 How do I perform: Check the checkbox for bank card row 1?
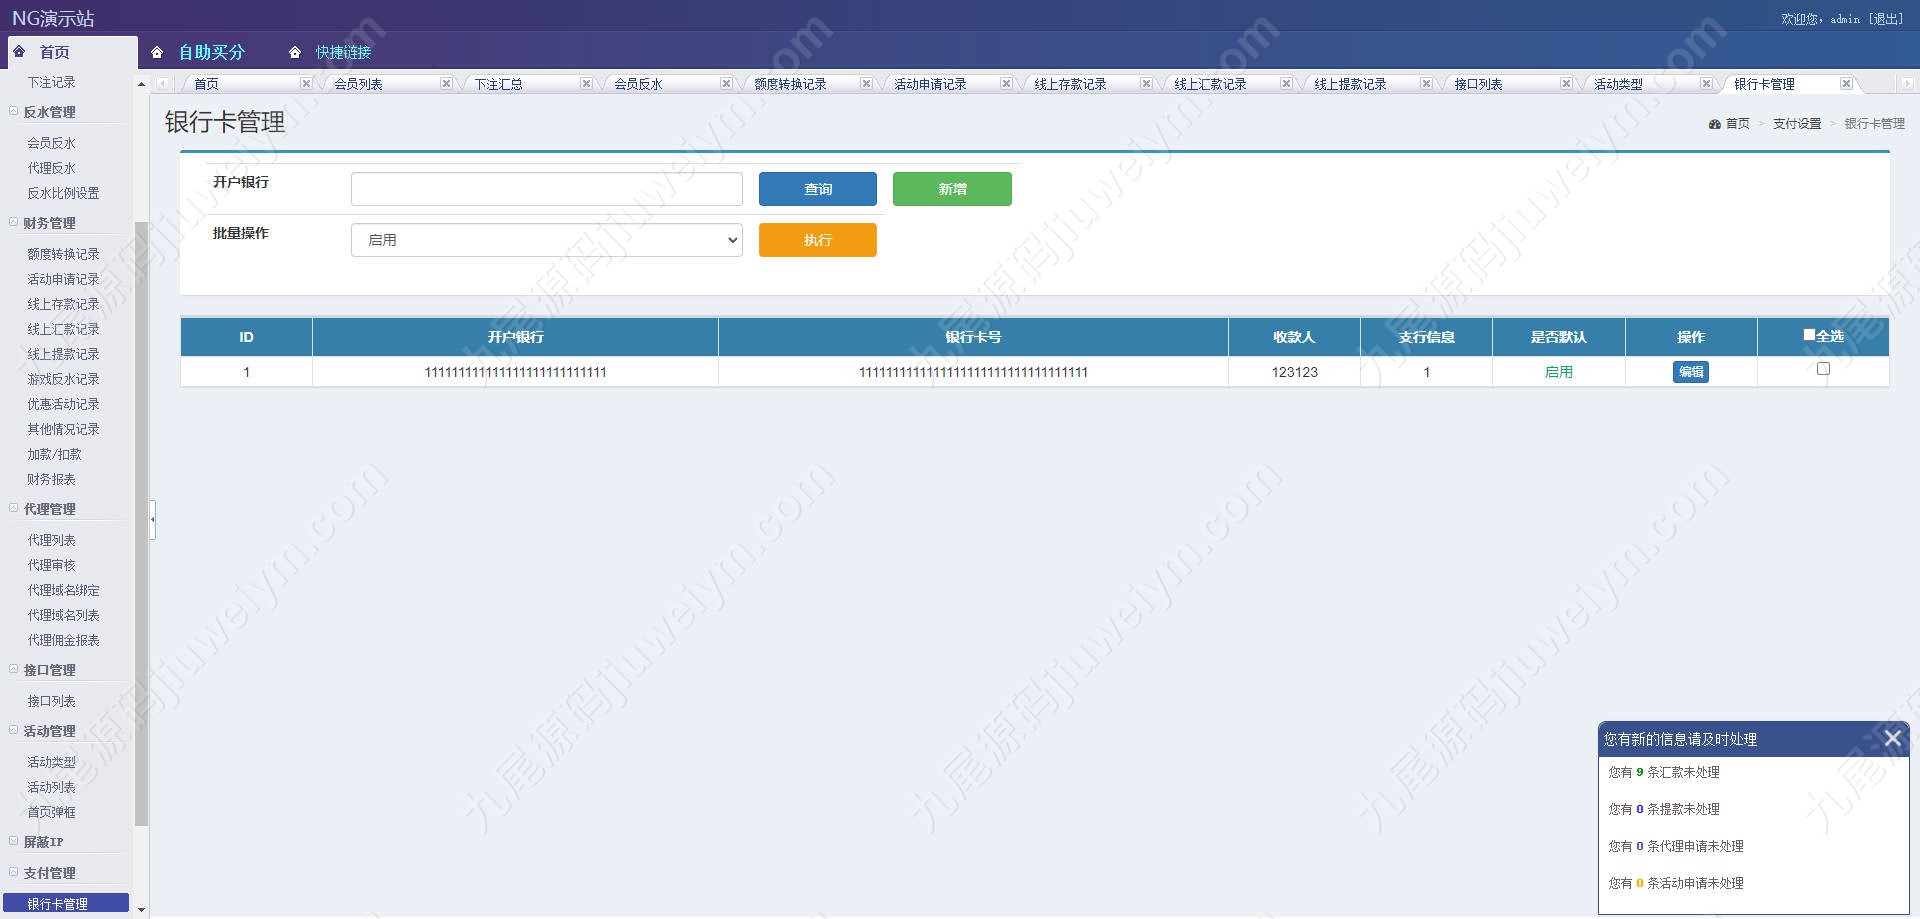[x=1823, y=369]
